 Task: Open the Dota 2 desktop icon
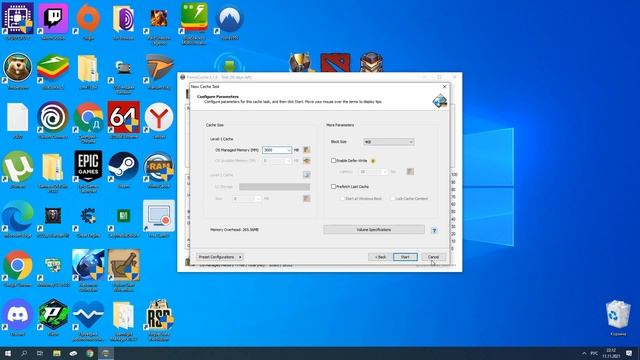[x=335, y=63]
